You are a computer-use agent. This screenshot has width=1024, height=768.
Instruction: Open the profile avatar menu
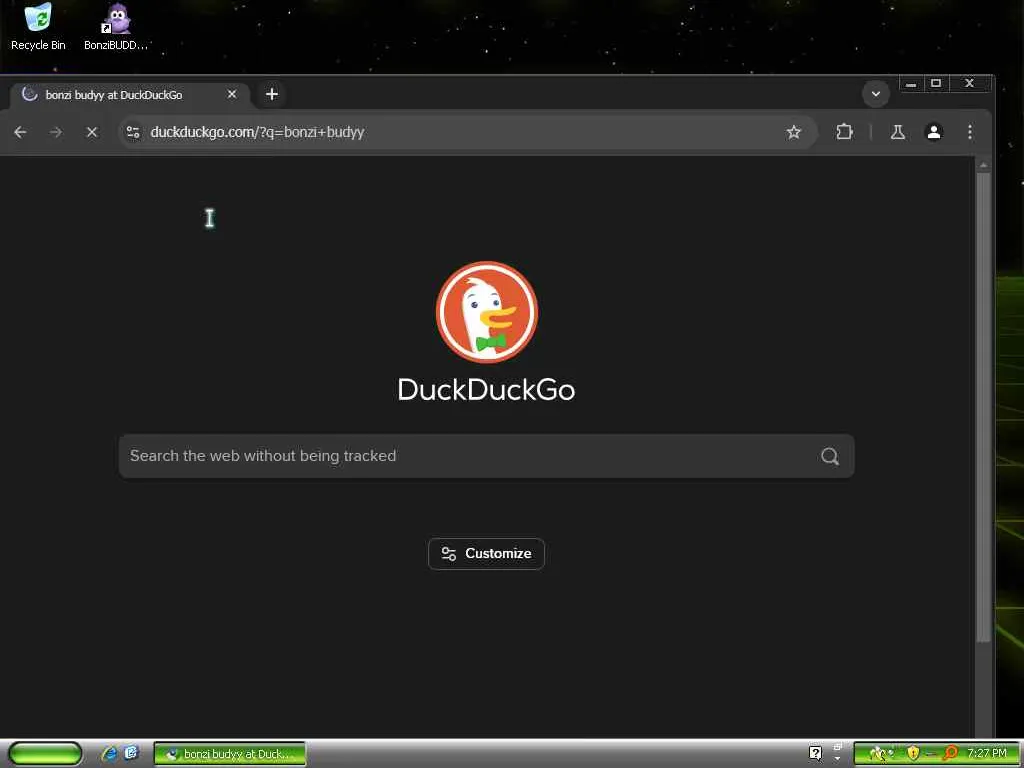click(934, 132)
